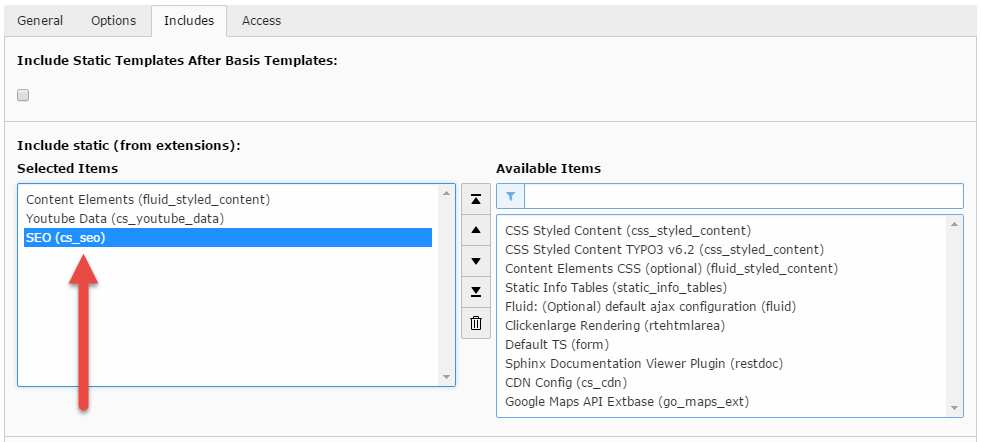Select Youtube Data (cs_youtube_data) item

tap(125, 218)
